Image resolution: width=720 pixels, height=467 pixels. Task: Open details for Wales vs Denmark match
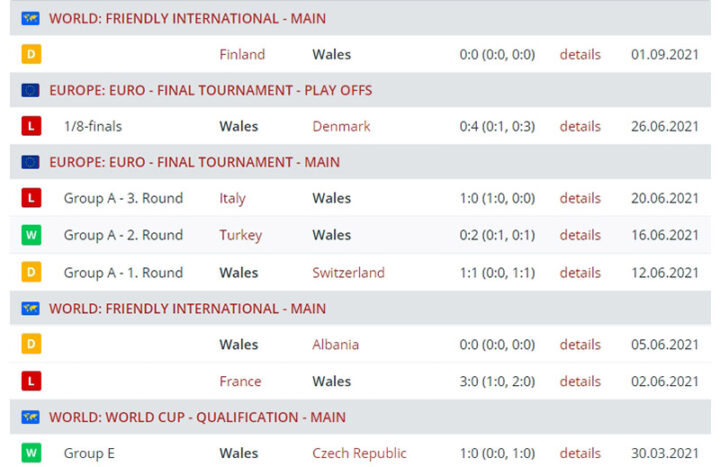pyautogui.click(x=580, y=127)
